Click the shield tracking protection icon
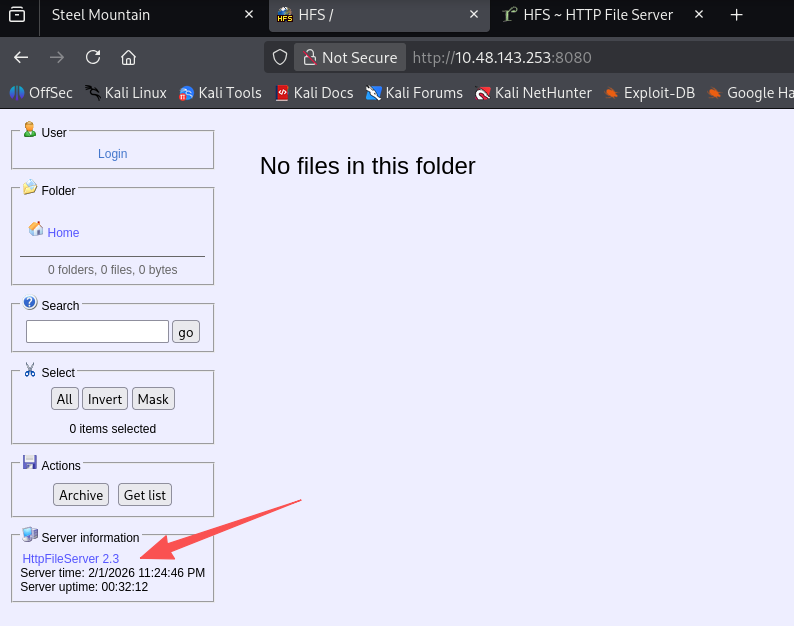794x626 pixels. (281, 57)
